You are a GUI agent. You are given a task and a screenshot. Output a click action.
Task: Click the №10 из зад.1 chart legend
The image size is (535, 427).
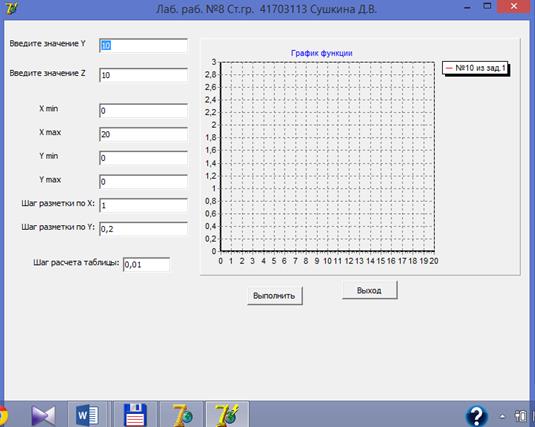[476, 68]
